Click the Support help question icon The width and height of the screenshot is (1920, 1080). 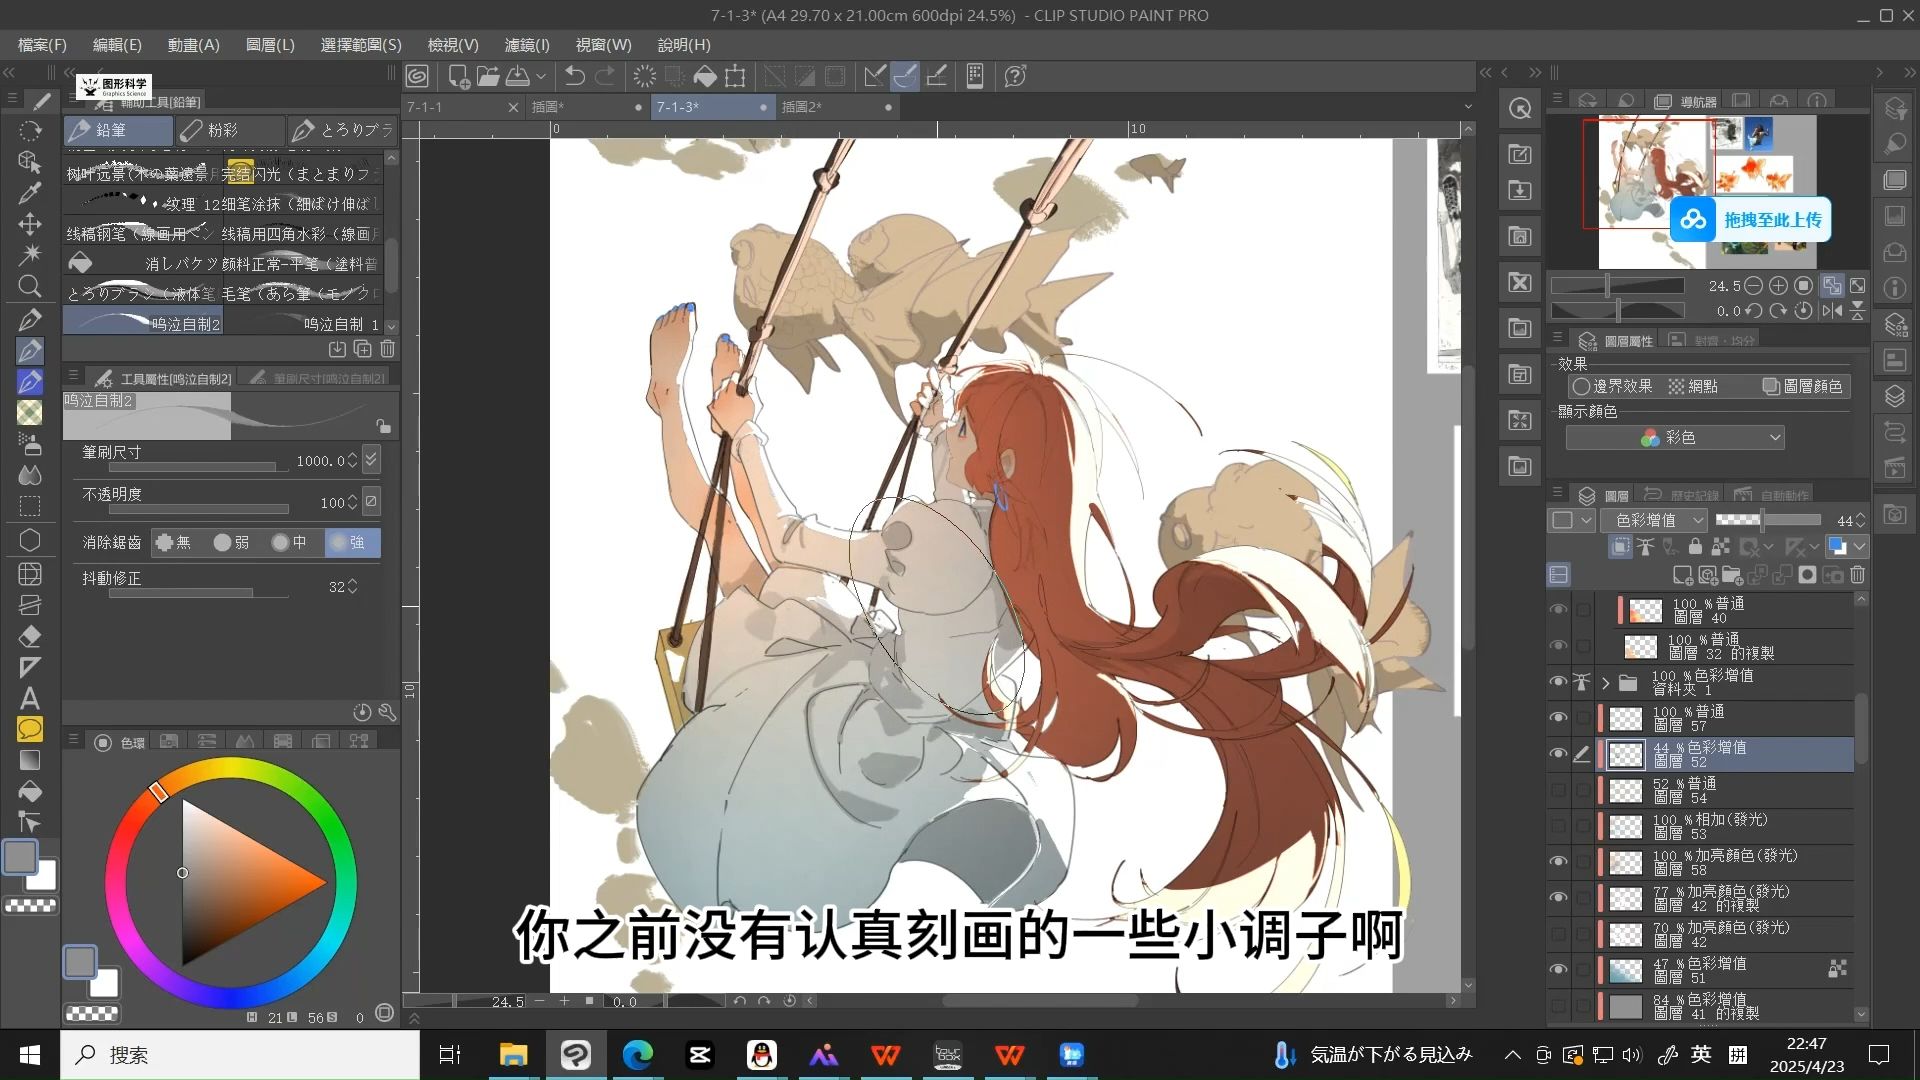pos(1015,76)
